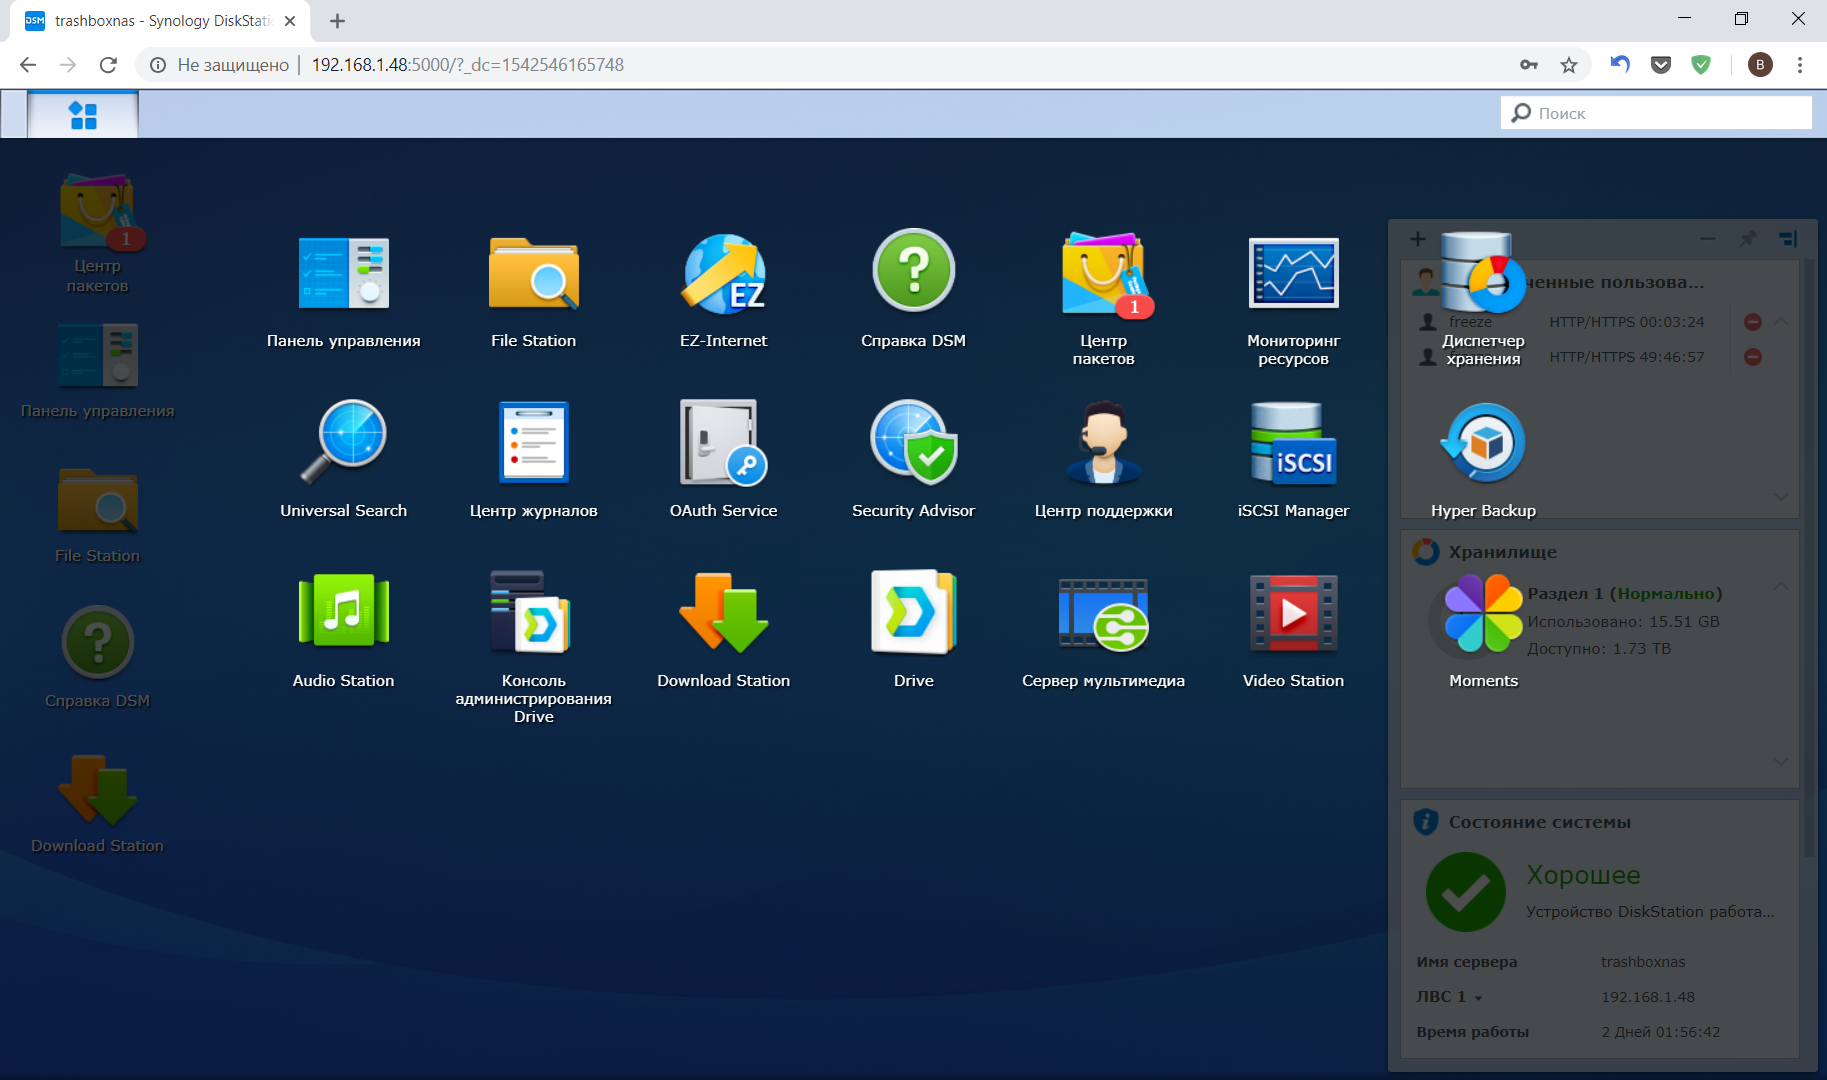
Task: Minimize the widget panel
Action: pos(1708,239)
